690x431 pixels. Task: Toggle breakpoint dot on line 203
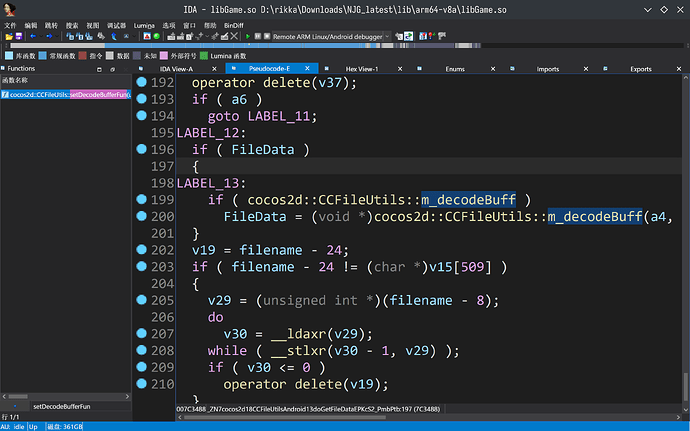(141, 266)
